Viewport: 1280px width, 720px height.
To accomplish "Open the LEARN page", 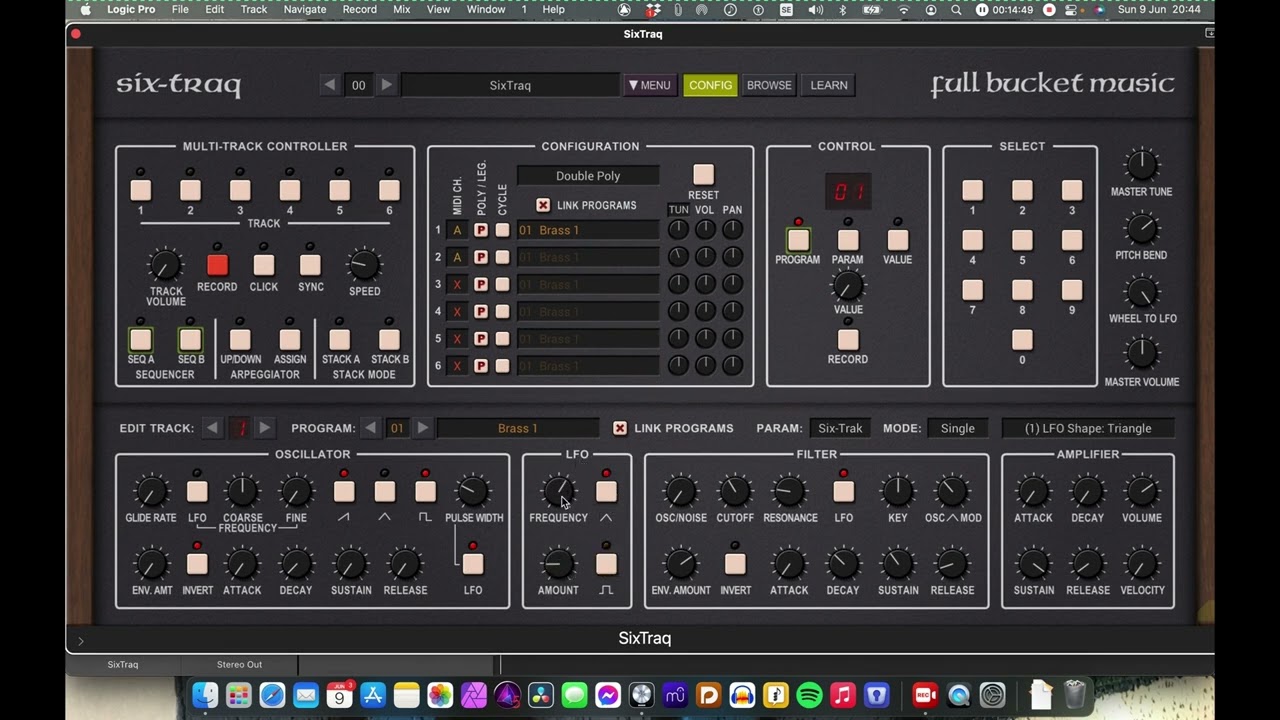I will tap(829, 85).
